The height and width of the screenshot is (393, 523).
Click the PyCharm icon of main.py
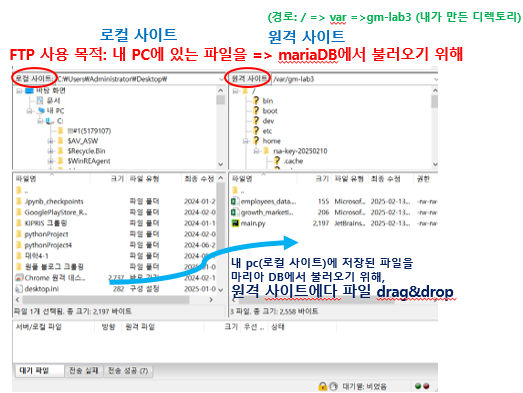(x=235, y=223)
